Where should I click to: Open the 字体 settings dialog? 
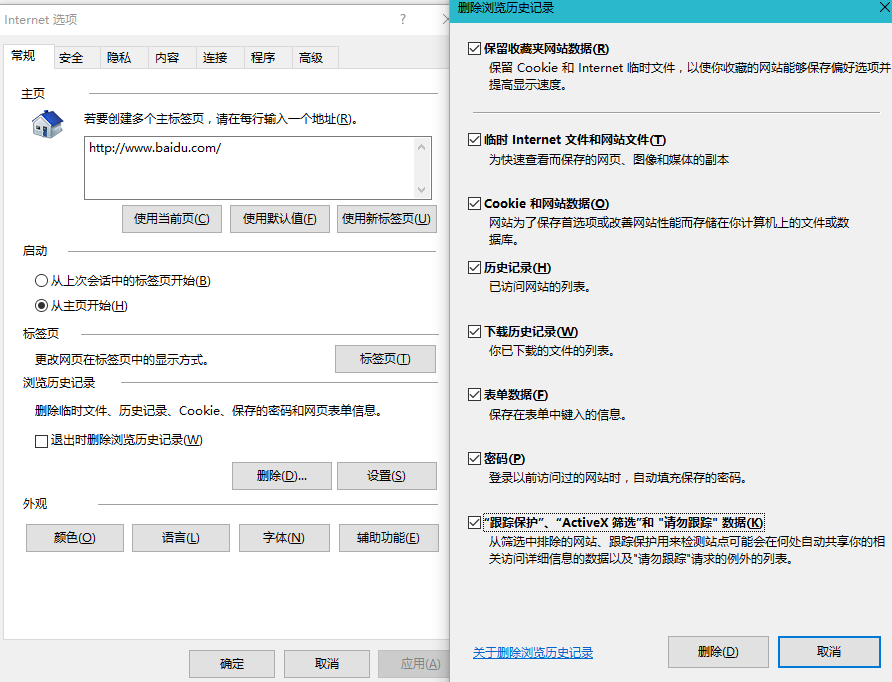[x=286, y=537]
